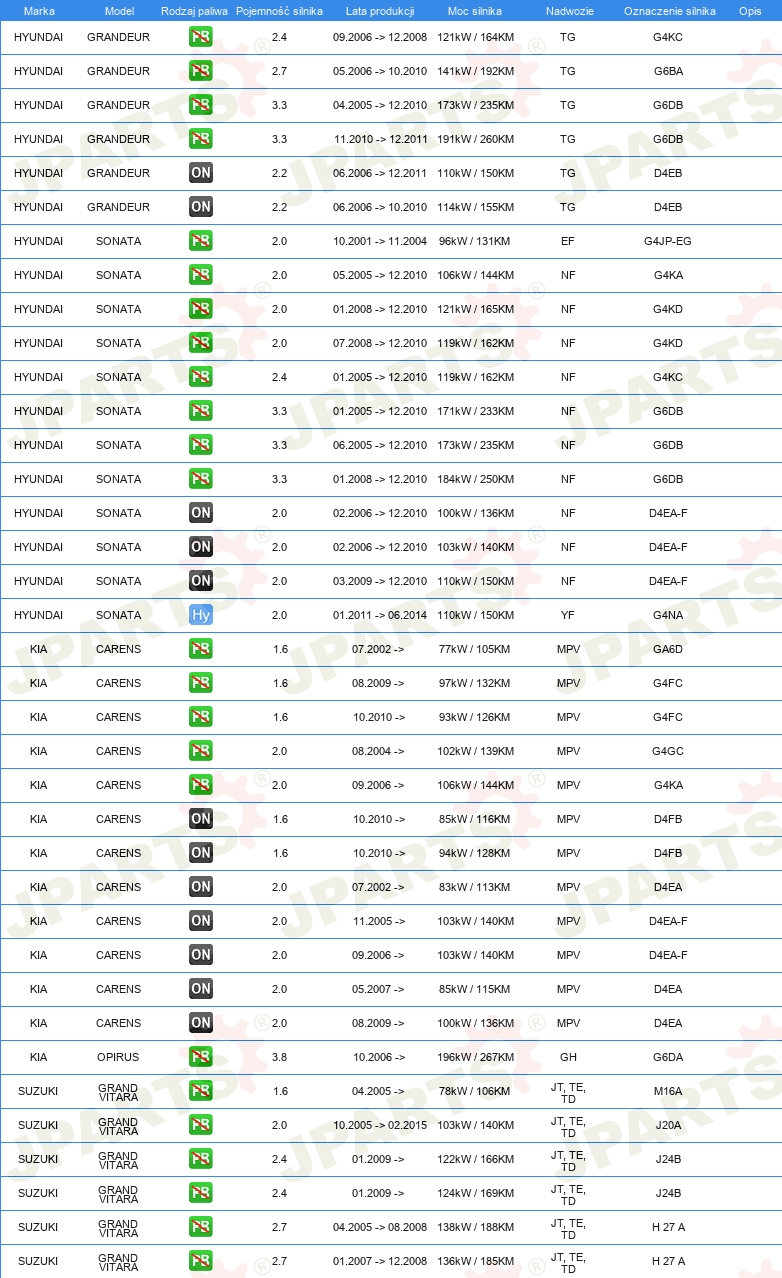Click the Model column header
This screenshot has width=782, height=1278.
click(119, 11)
